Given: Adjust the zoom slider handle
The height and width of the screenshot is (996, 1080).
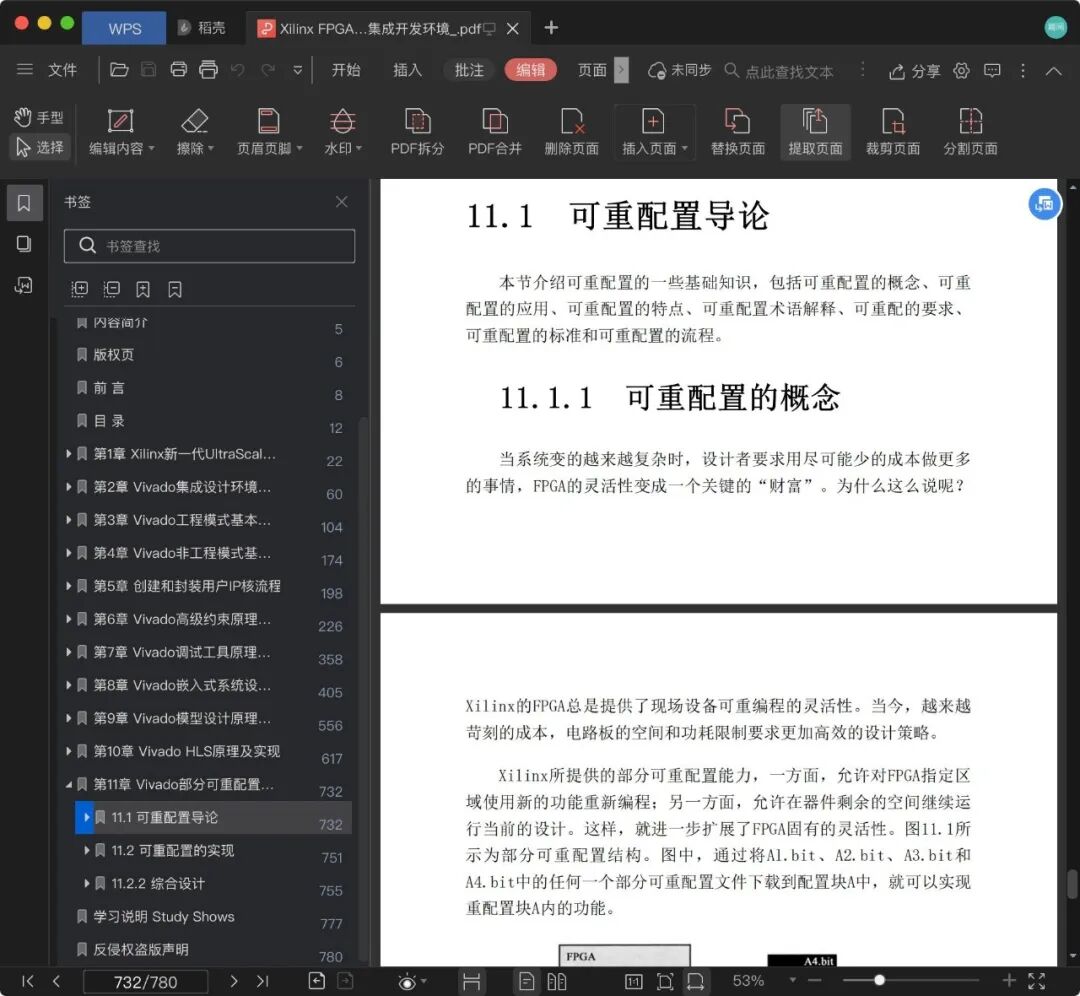Looking at the screenshot, I should click(x=880, y=980).
